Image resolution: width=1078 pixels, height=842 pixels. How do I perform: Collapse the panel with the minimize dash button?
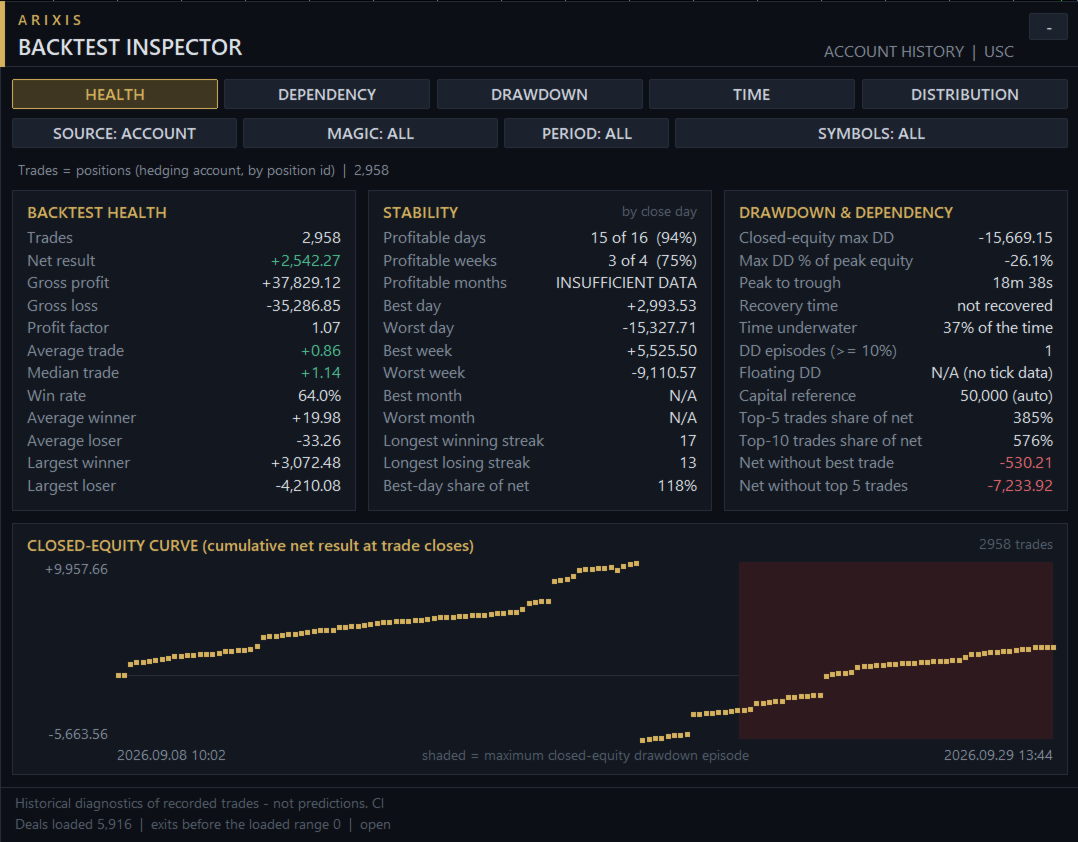point(1048,27)
